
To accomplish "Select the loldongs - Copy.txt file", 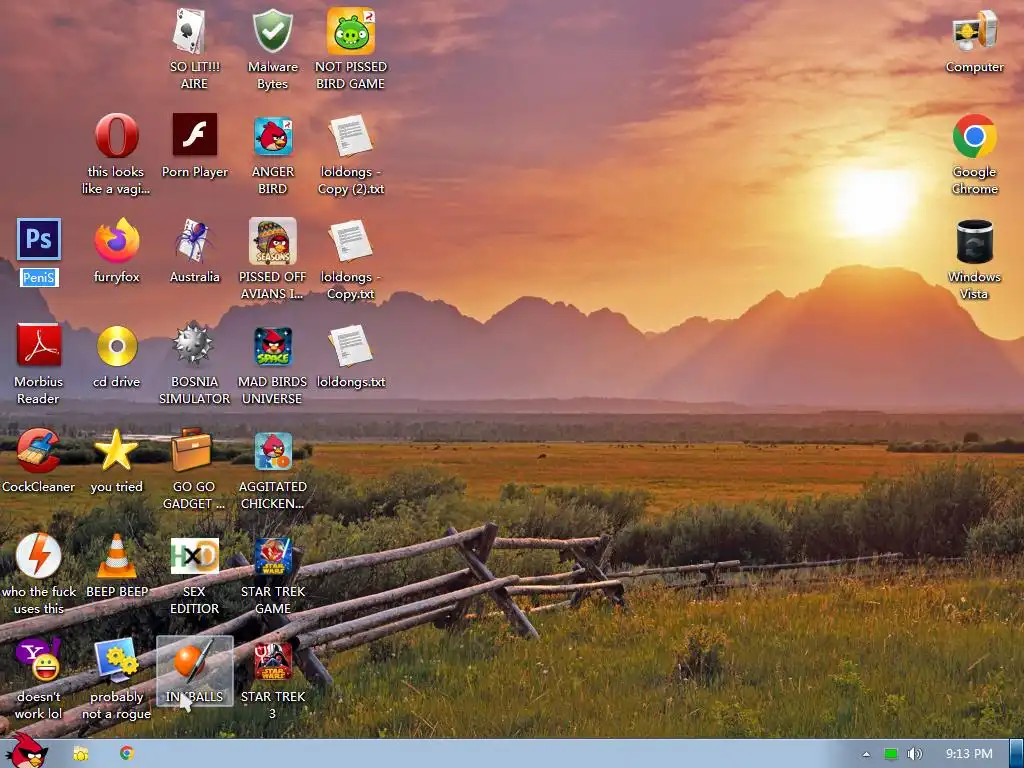I will click(x=351, y=241).
